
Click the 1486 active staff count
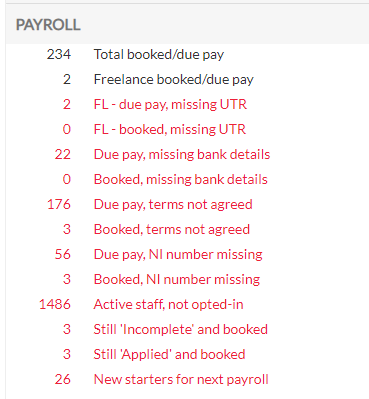point(55,304)
